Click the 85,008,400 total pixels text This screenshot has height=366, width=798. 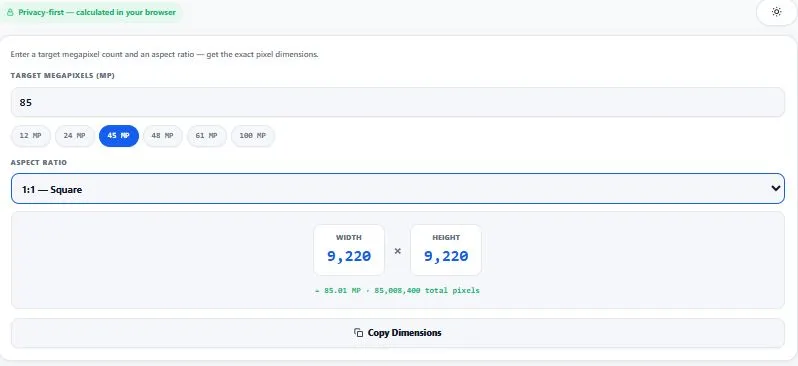427,291
